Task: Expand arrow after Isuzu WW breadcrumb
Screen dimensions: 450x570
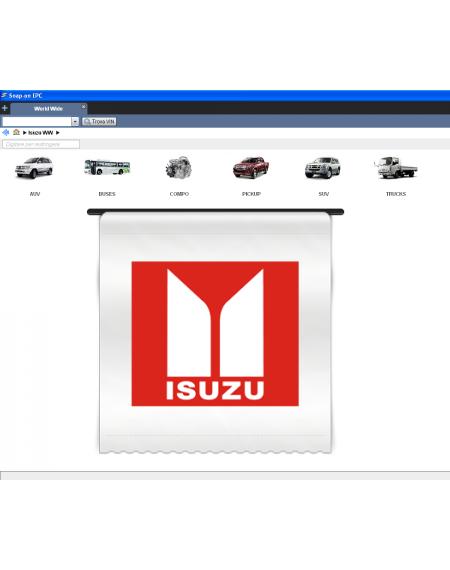Action: click(57, 133)
